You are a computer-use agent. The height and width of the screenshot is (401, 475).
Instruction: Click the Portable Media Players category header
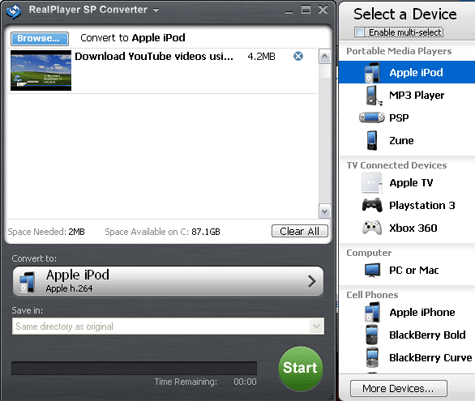pos(399,51)
